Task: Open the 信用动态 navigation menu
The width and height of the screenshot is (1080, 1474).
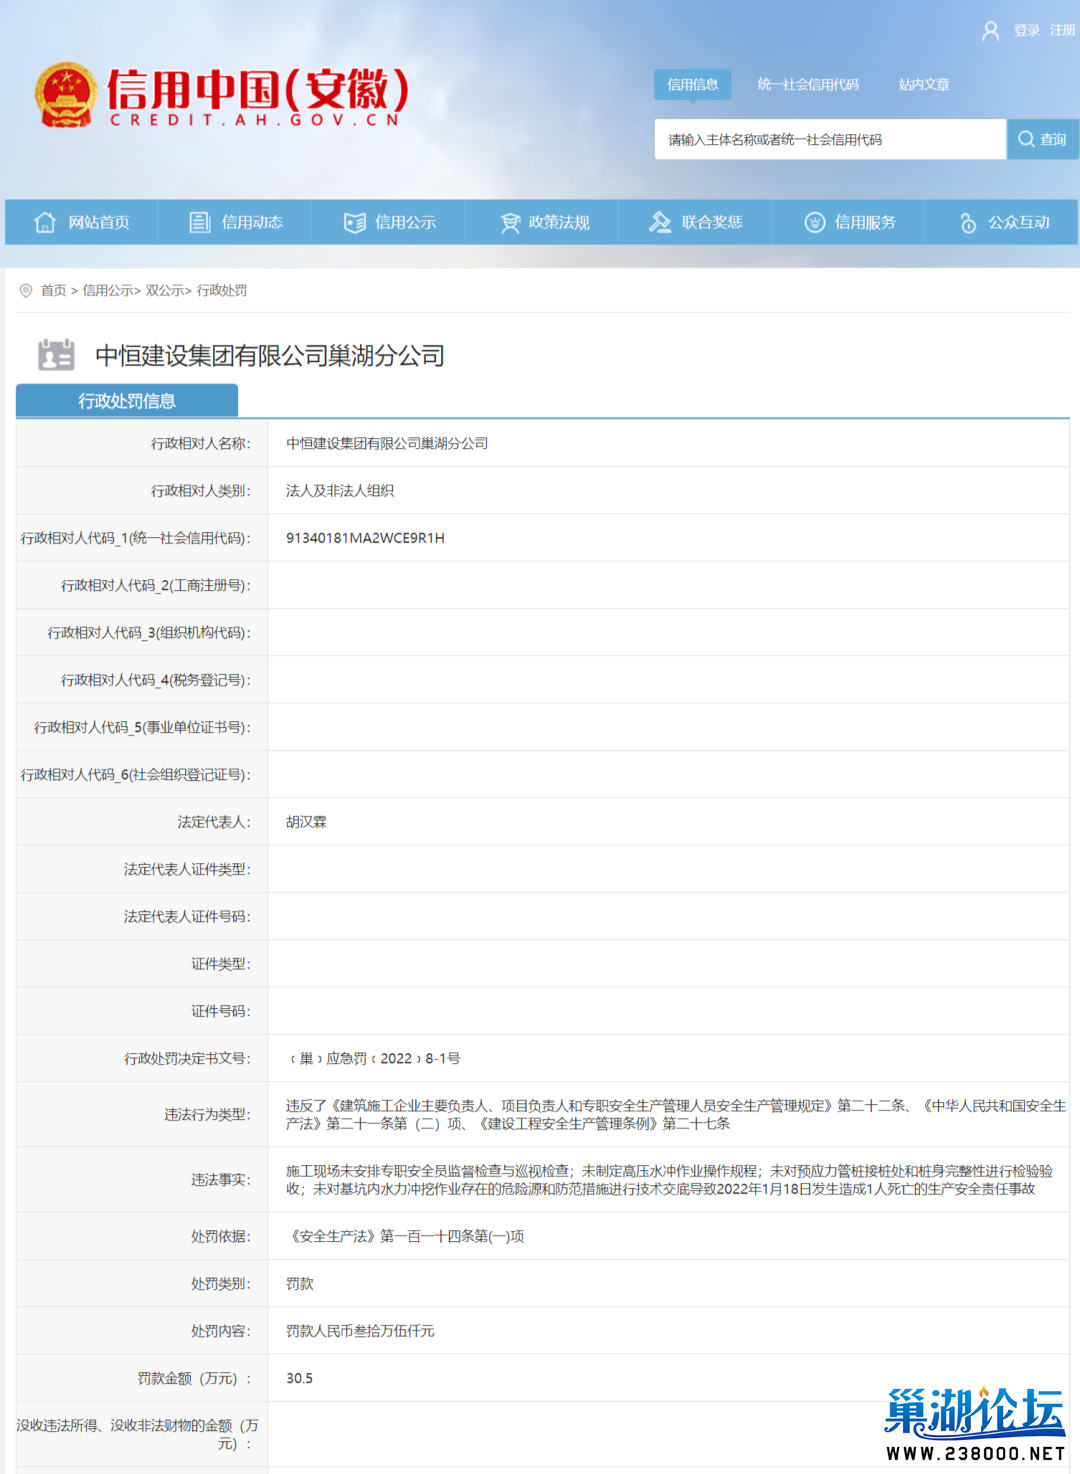Action: [236, 222]
